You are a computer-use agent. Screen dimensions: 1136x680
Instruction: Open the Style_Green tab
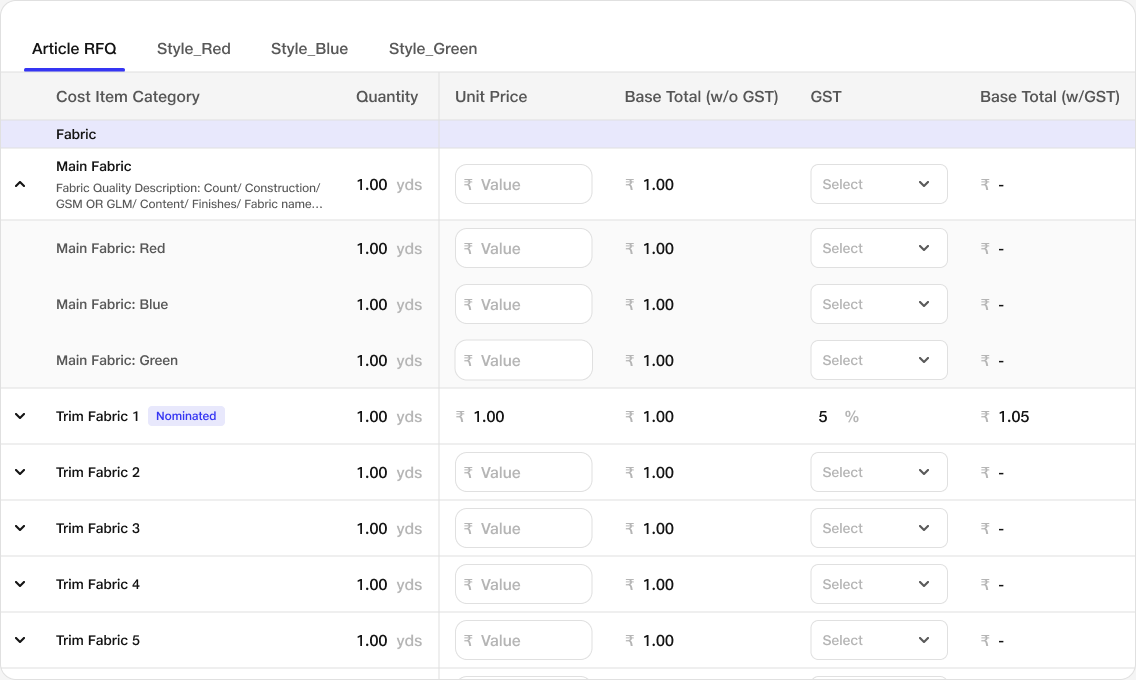433,49
